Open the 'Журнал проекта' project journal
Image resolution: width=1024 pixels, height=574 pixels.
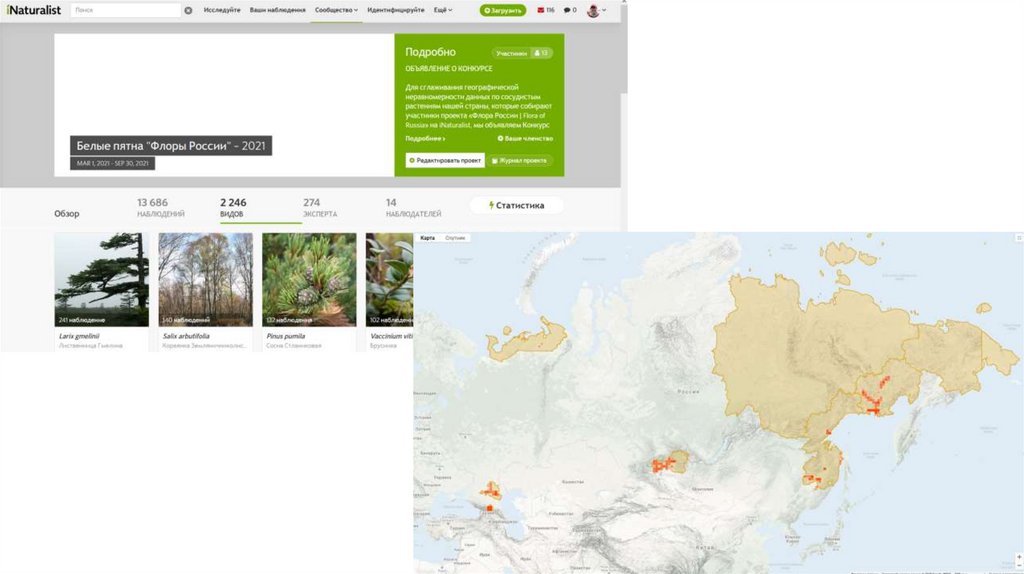click(522, 160)
